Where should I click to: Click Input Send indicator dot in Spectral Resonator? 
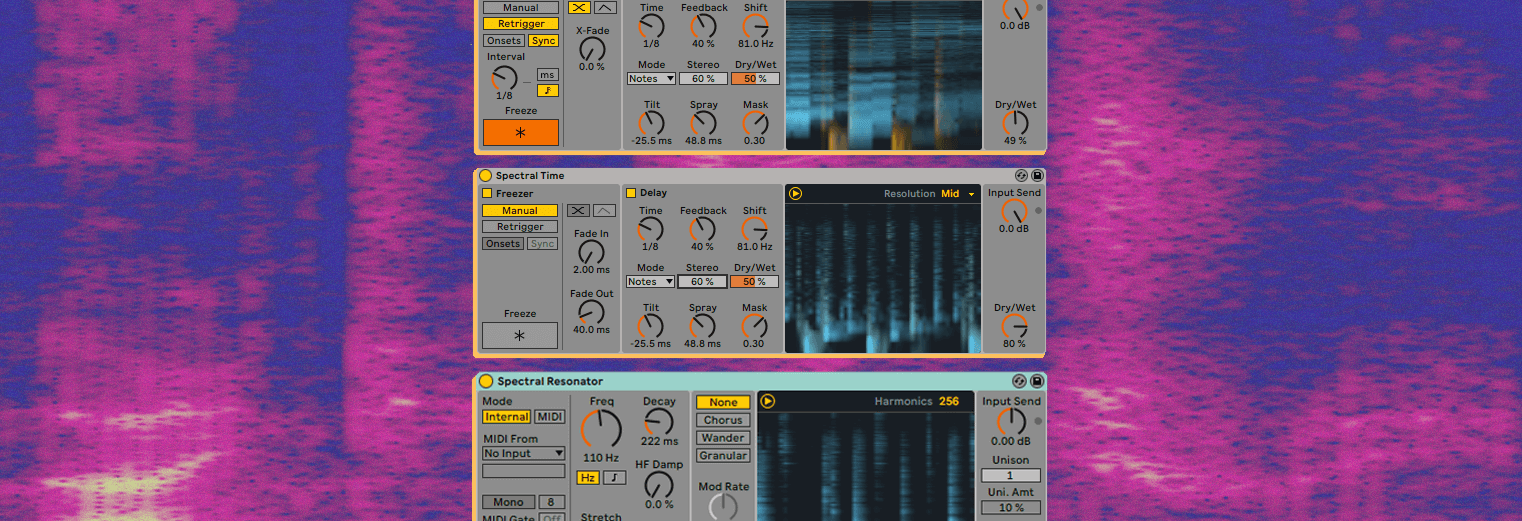(1038, 419)
